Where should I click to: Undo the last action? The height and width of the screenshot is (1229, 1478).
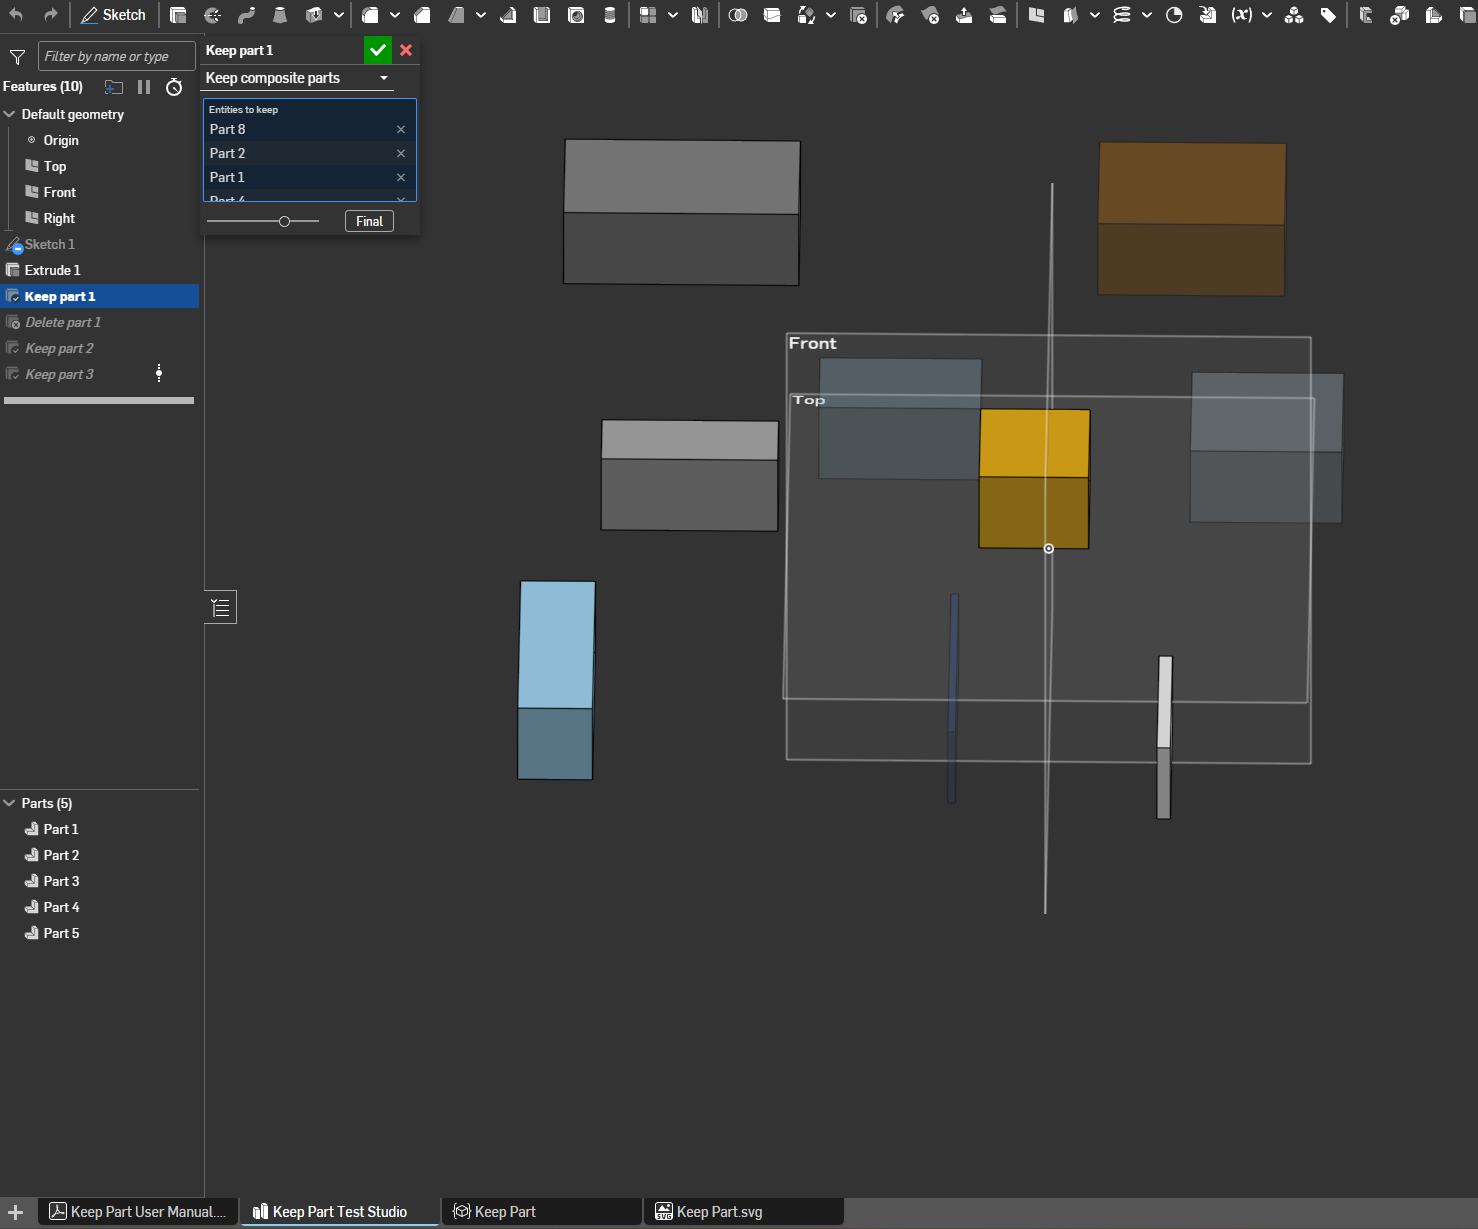(x=16, y=15)
